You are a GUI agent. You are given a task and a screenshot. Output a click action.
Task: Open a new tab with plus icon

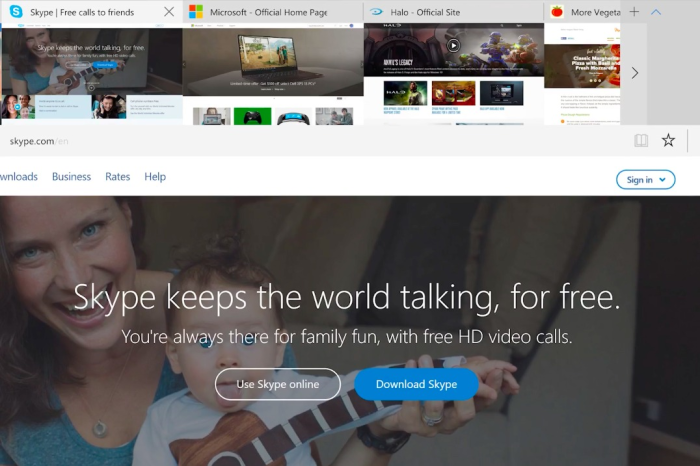point(634,12)
